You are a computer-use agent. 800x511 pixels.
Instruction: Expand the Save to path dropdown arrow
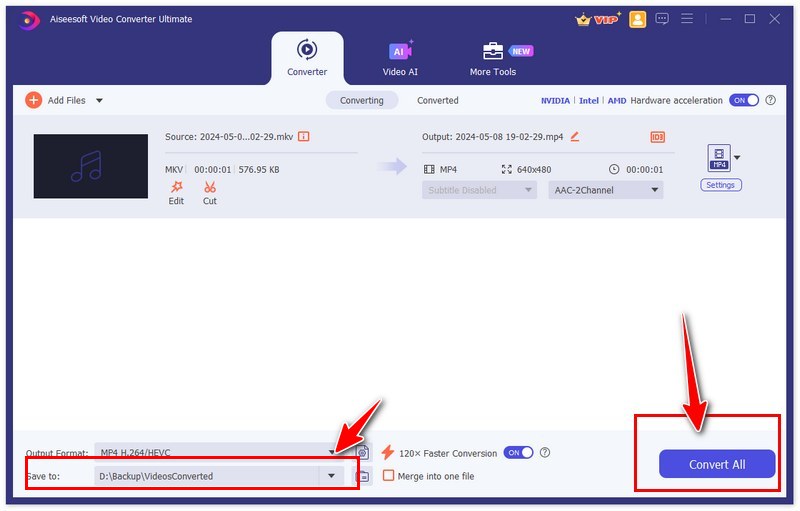click(331, 476)
